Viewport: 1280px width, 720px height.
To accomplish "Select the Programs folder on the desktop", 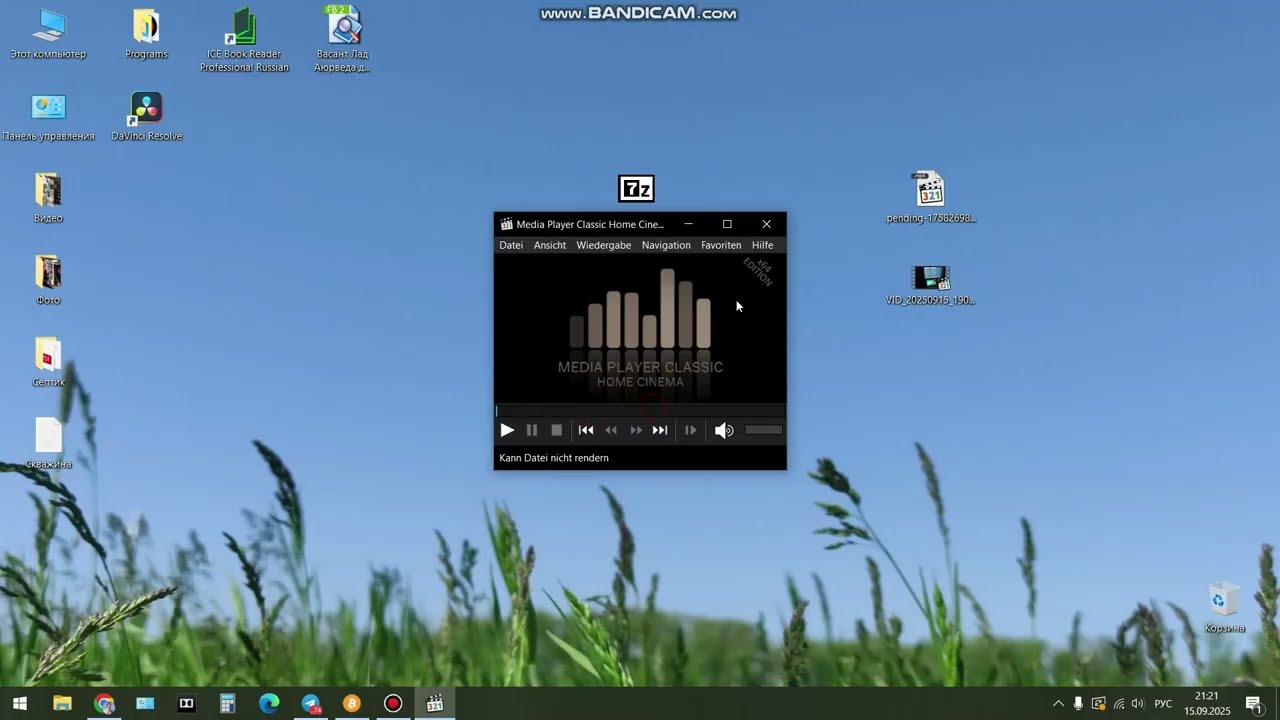I will [x=146, y=34].
